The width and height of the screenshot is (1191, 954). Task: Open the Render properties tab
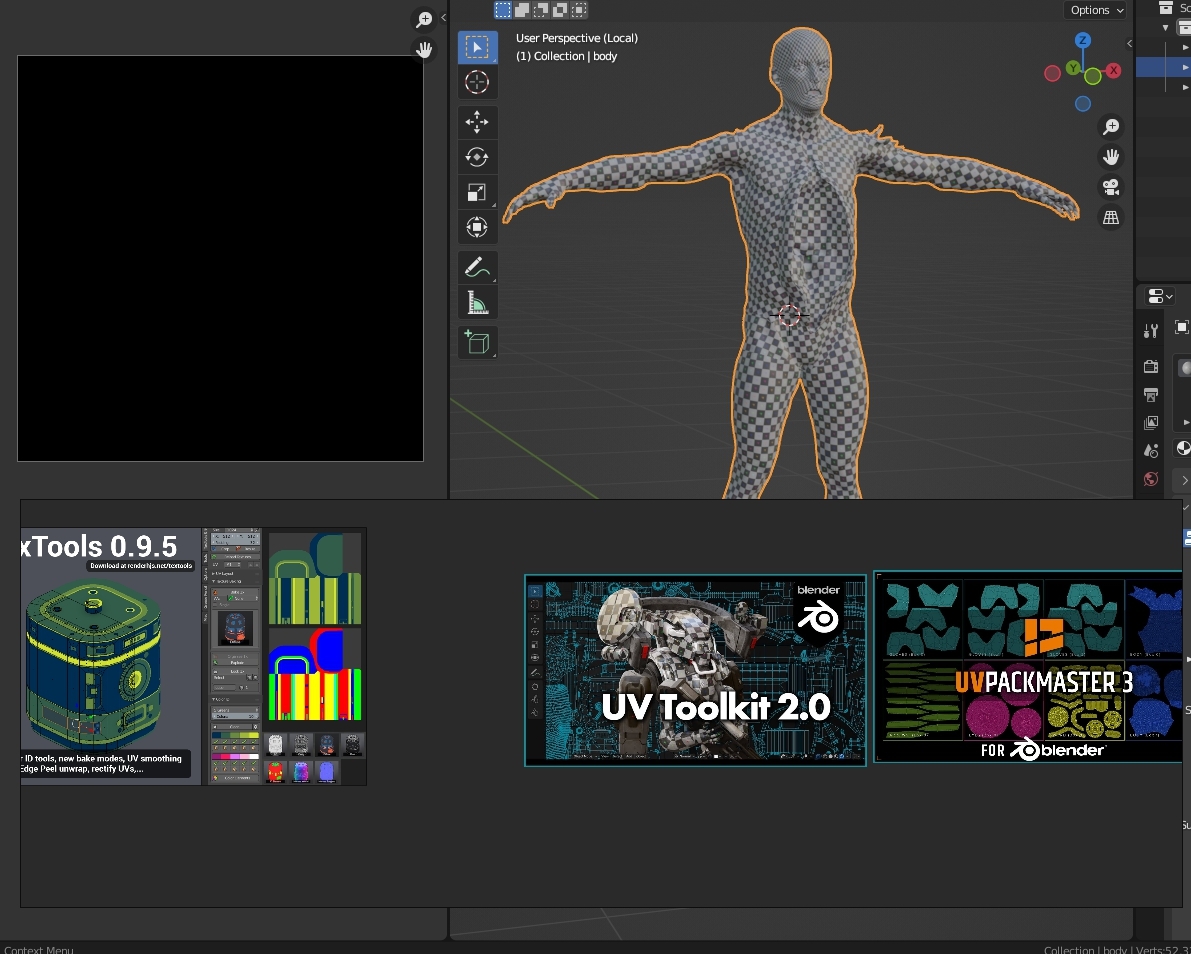tap(1151, 366)
